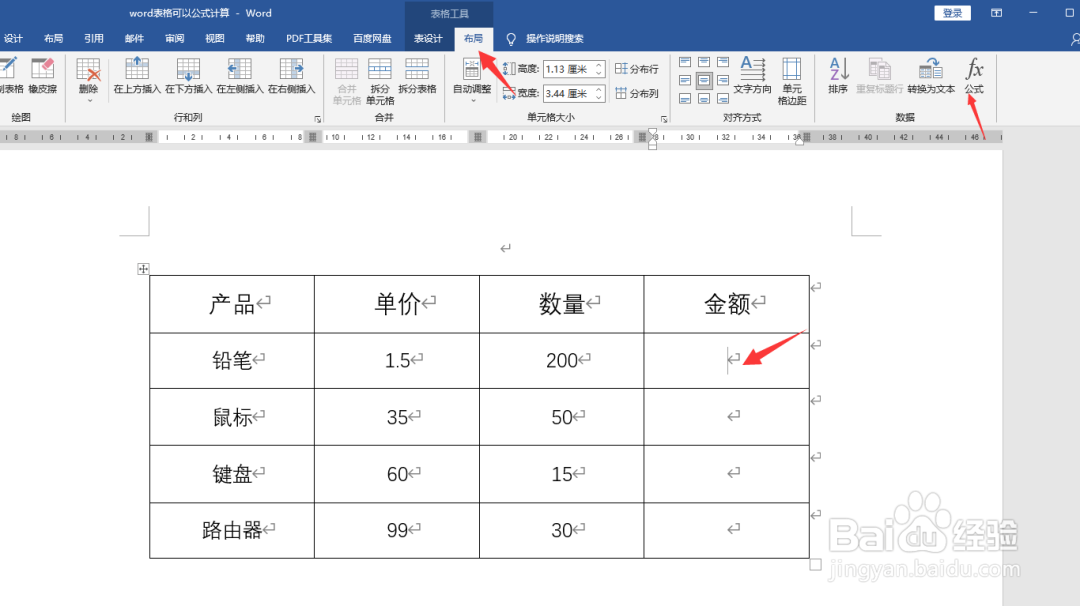The image size is (1080, 606).
Task: Click 在右侧插入 insert column right
Action: click(291, 76)
